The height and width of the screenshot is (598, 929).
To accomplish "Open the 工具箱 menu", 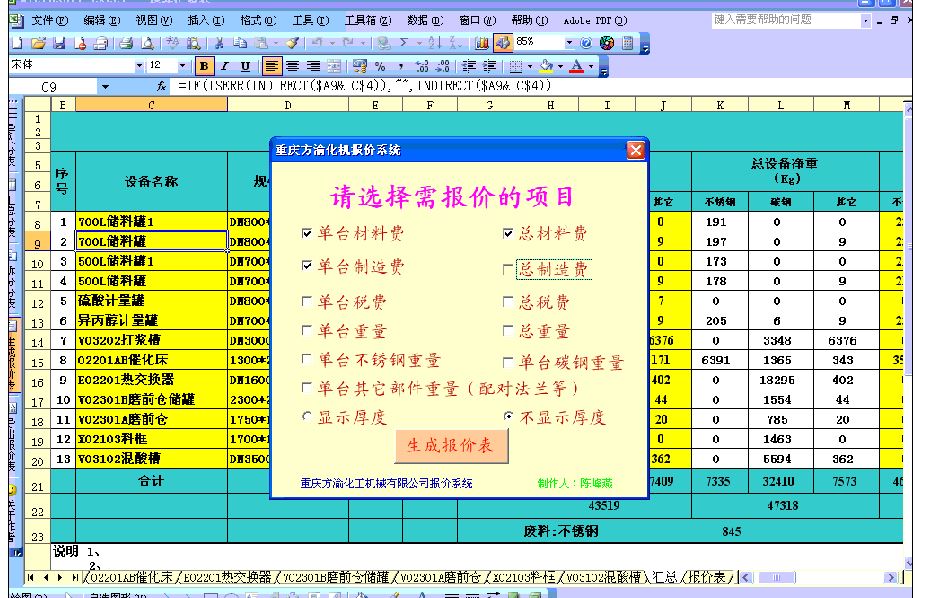I will (x=368, y=21).
